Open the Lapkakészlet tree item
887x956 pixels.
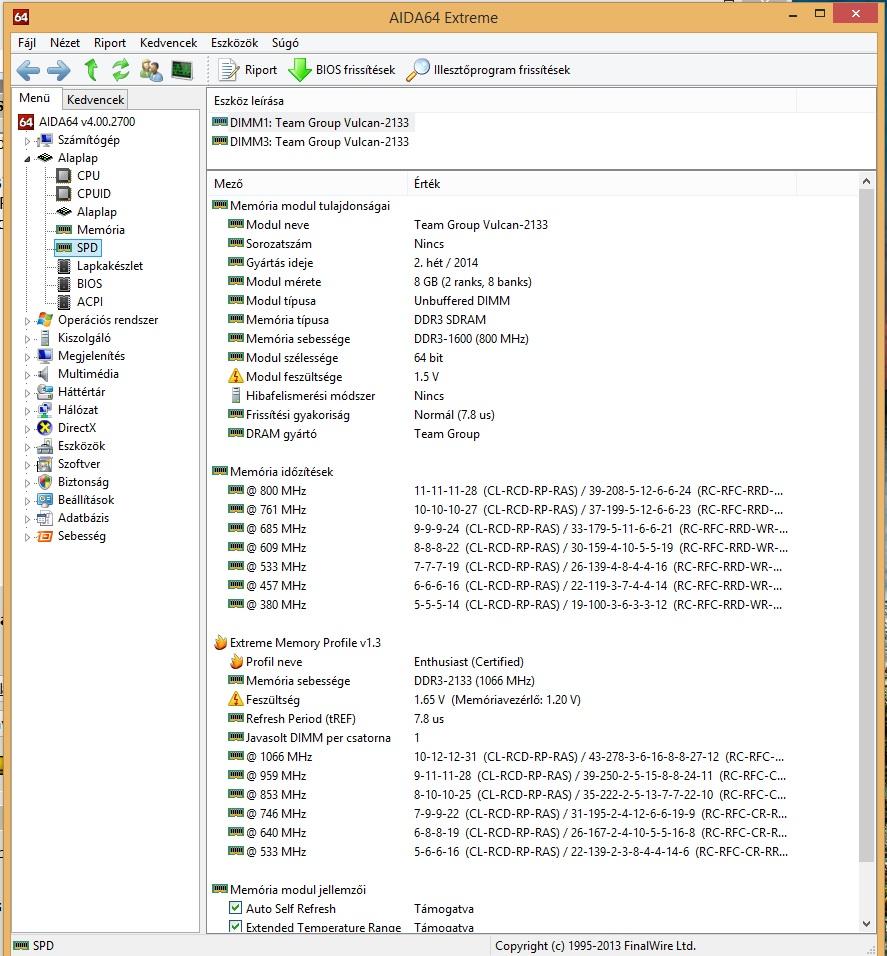[x=100, y=266]
